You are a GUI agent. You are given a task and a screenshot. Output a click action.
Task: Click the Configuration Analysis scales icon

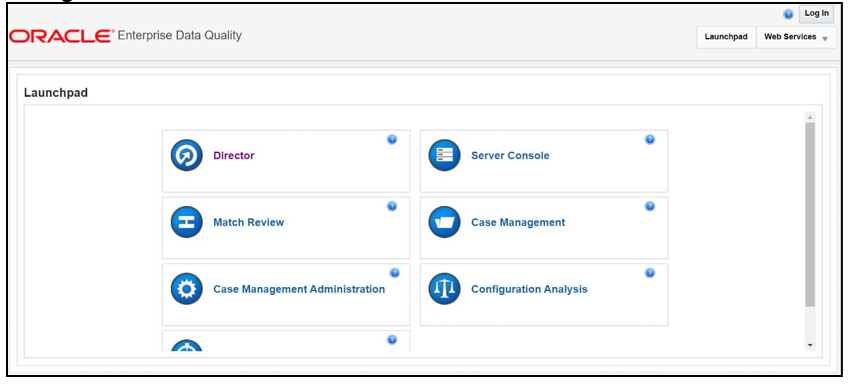pyautogui.click(x=444, y=289)
